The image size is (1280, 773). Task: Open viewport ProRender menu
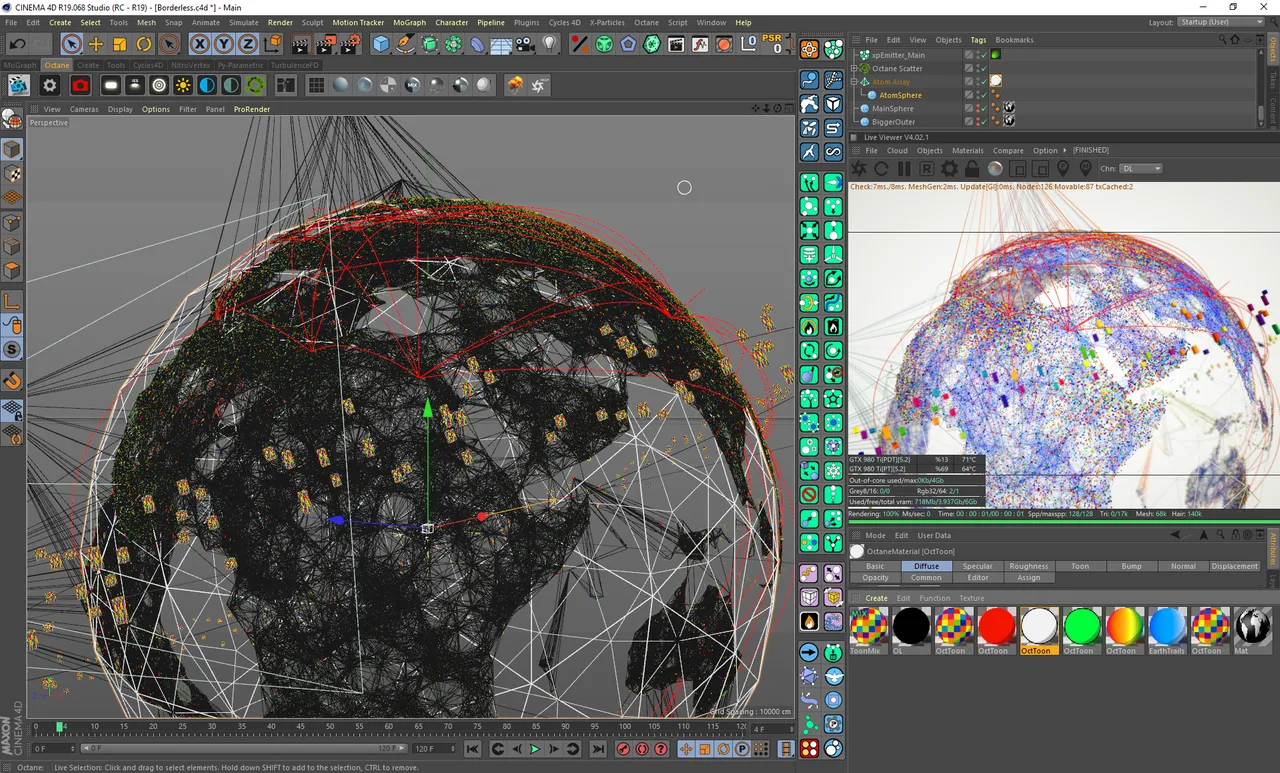[x=252, y=109]
